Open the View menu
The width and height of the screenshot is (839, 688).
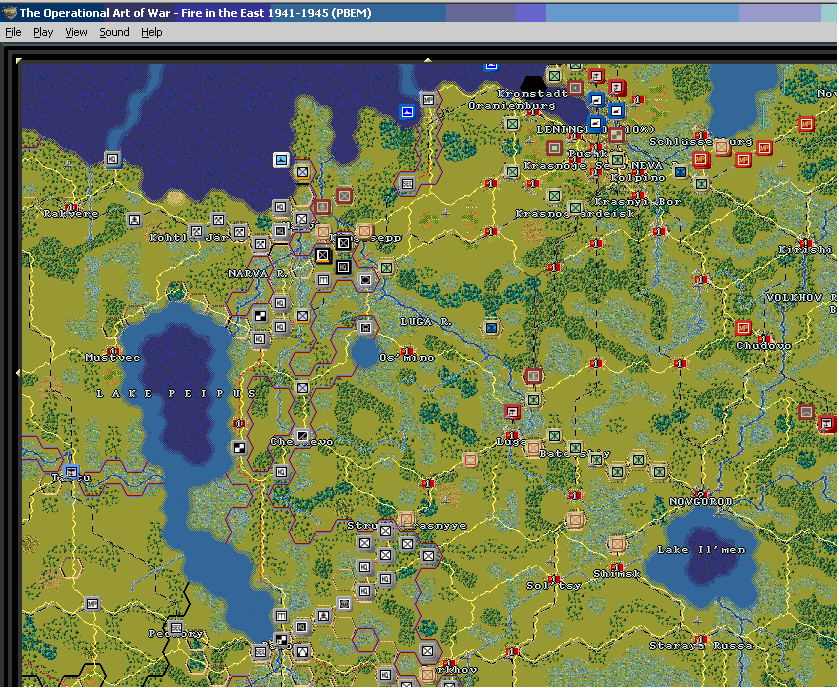77,33
